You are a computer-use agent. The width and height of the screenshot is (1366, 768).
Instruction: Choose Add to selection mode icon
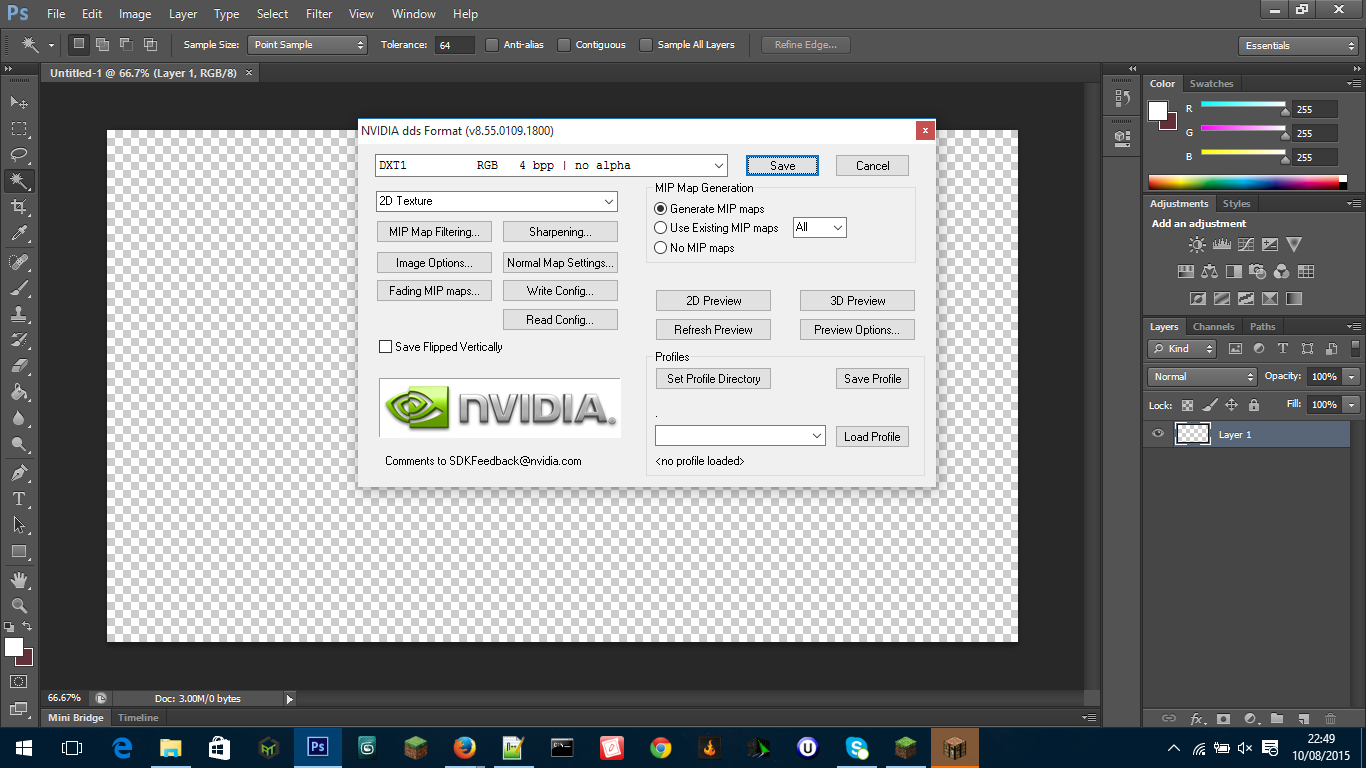pyautogui.click(x=102, y=44)
